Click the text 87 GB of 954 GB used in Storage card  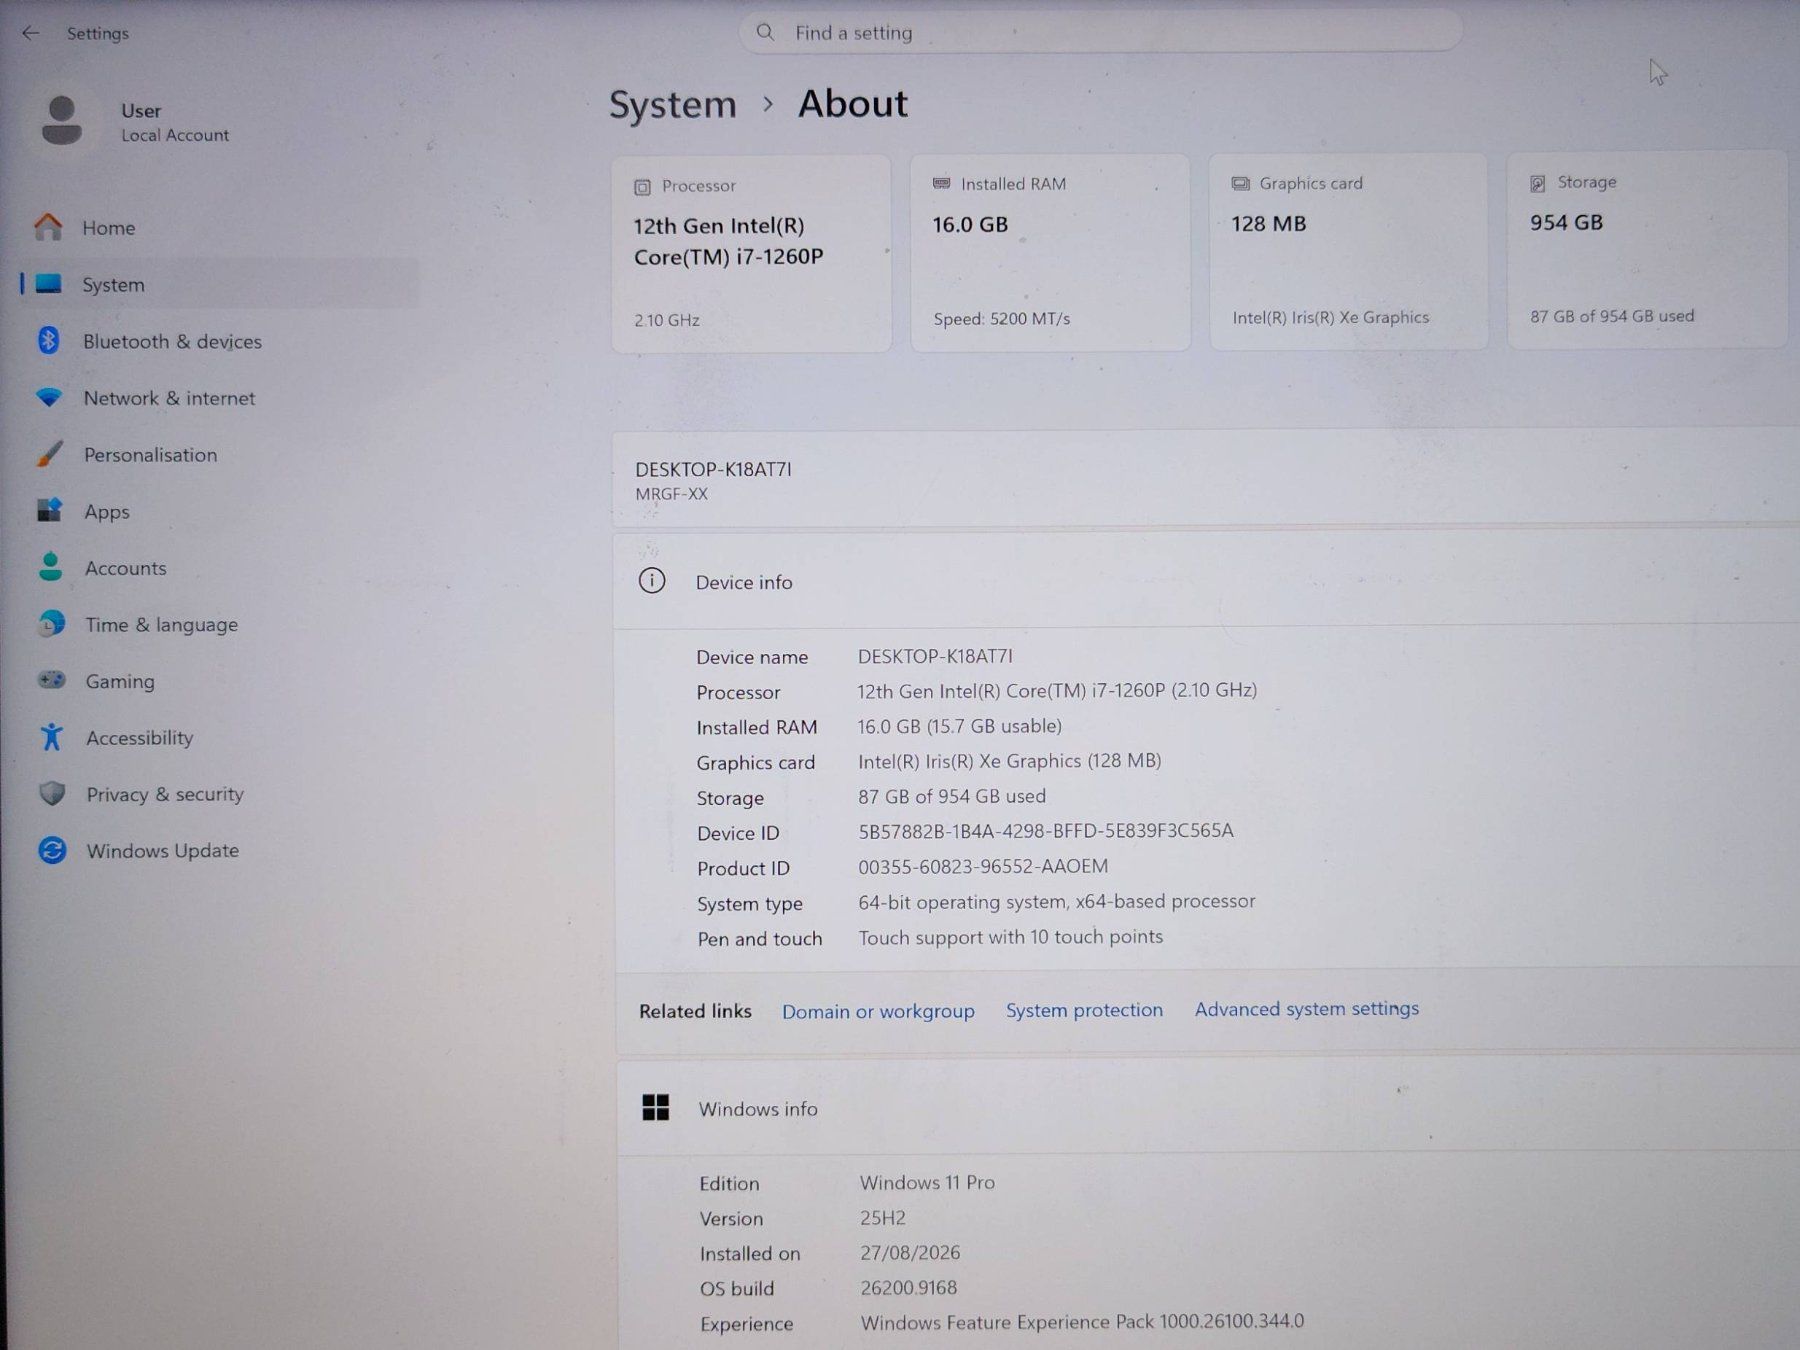tap(1612, 316)
